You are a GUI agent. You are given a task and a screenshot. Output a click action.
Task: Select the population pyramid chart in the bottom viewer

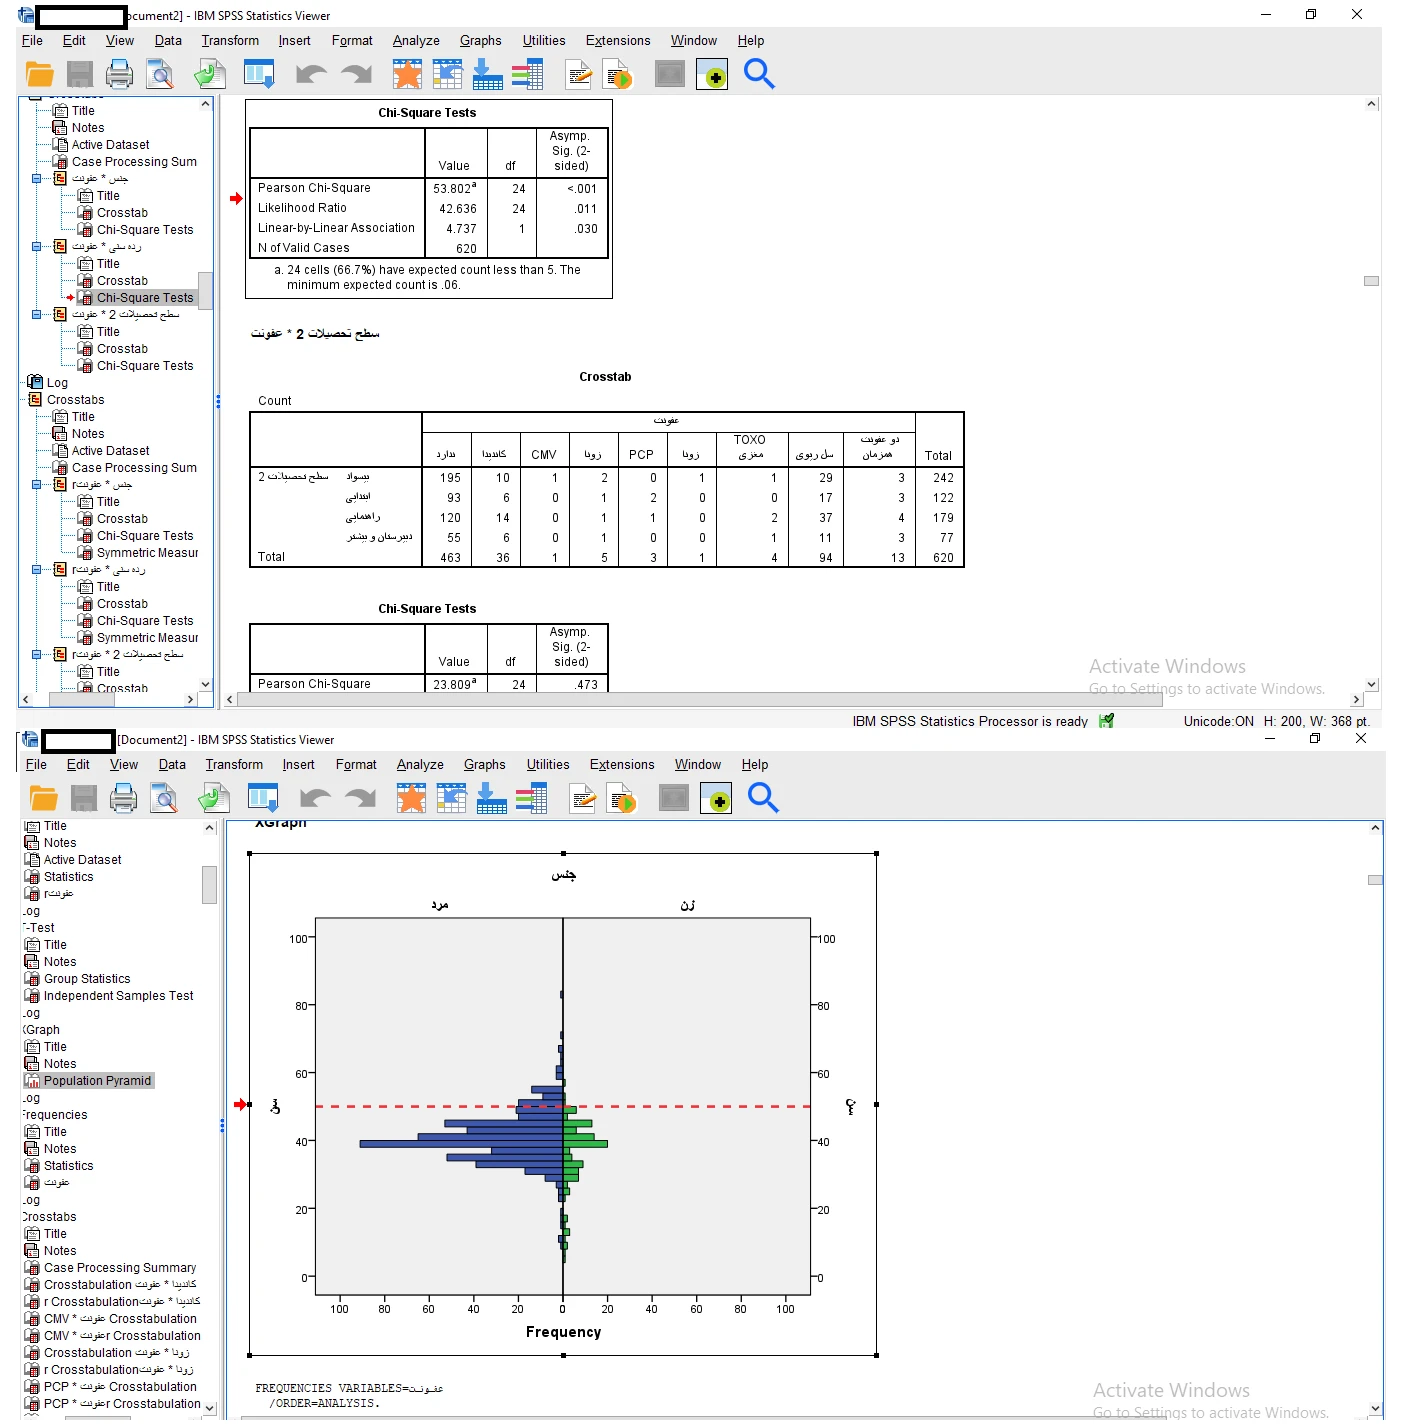[x=563, y=1105]
